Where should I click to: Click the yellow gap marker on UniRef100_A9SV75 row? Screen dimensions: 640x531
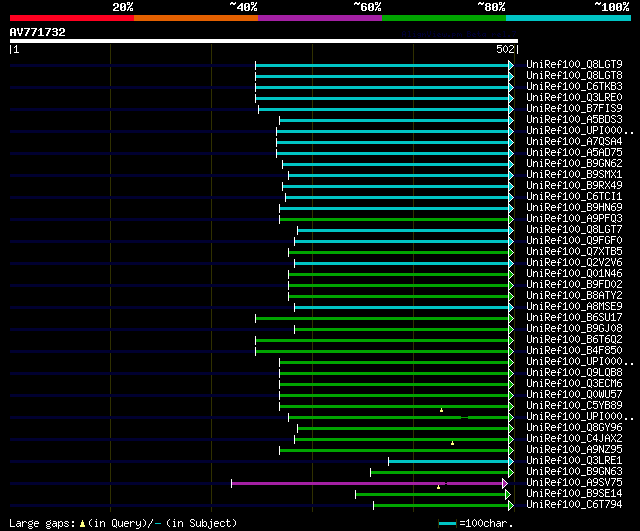coord(438,487)
